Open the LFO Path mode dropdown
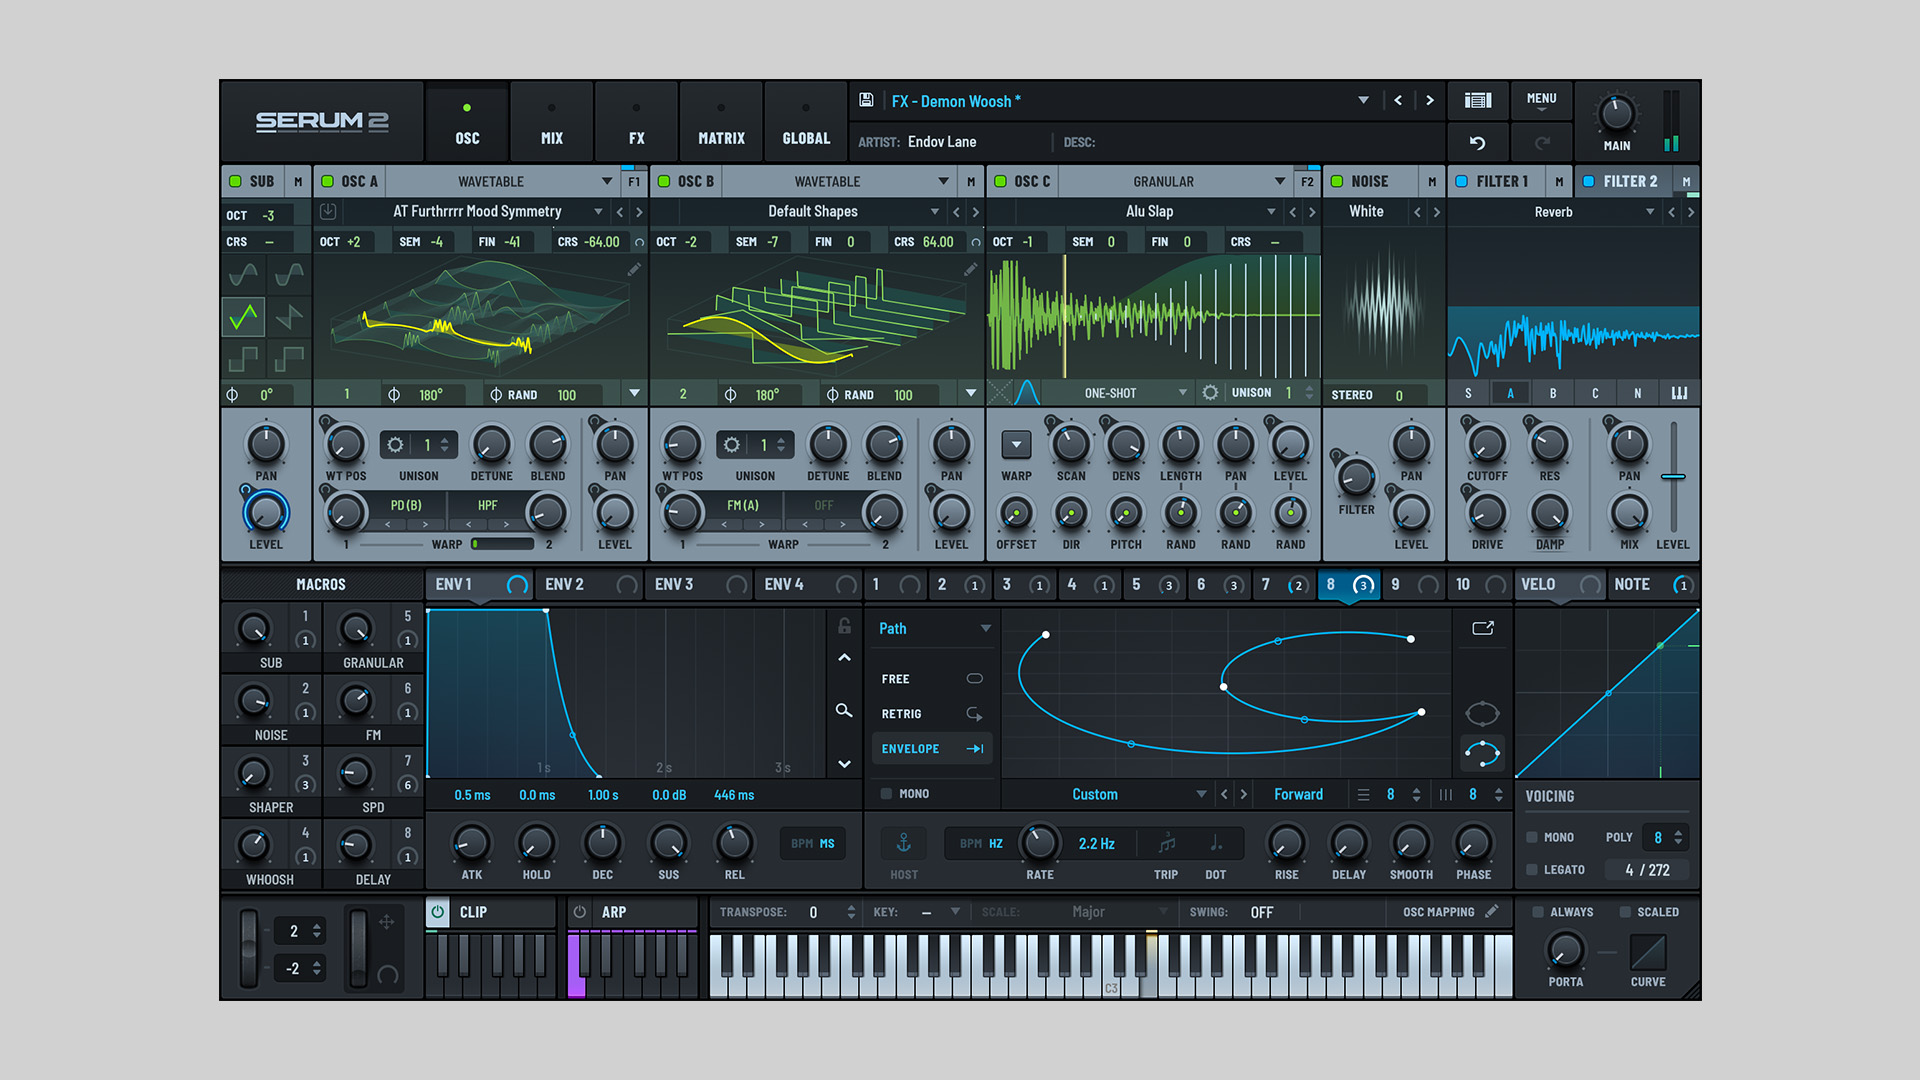The image size is (1920, 1080). (x=933, y=628)
